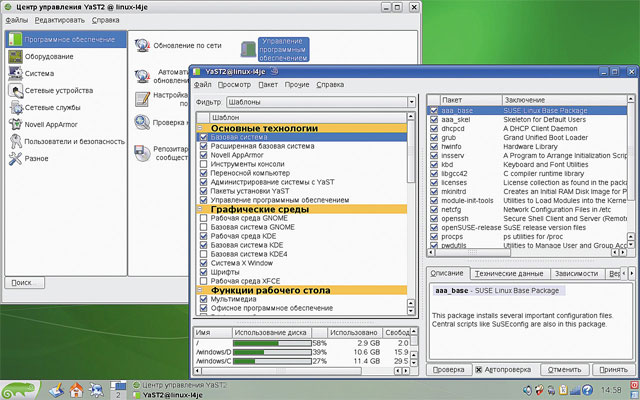Screen dimensions: 640x400
Task: Open the volume speaker tray icon
Action: (x=528, y=390)
